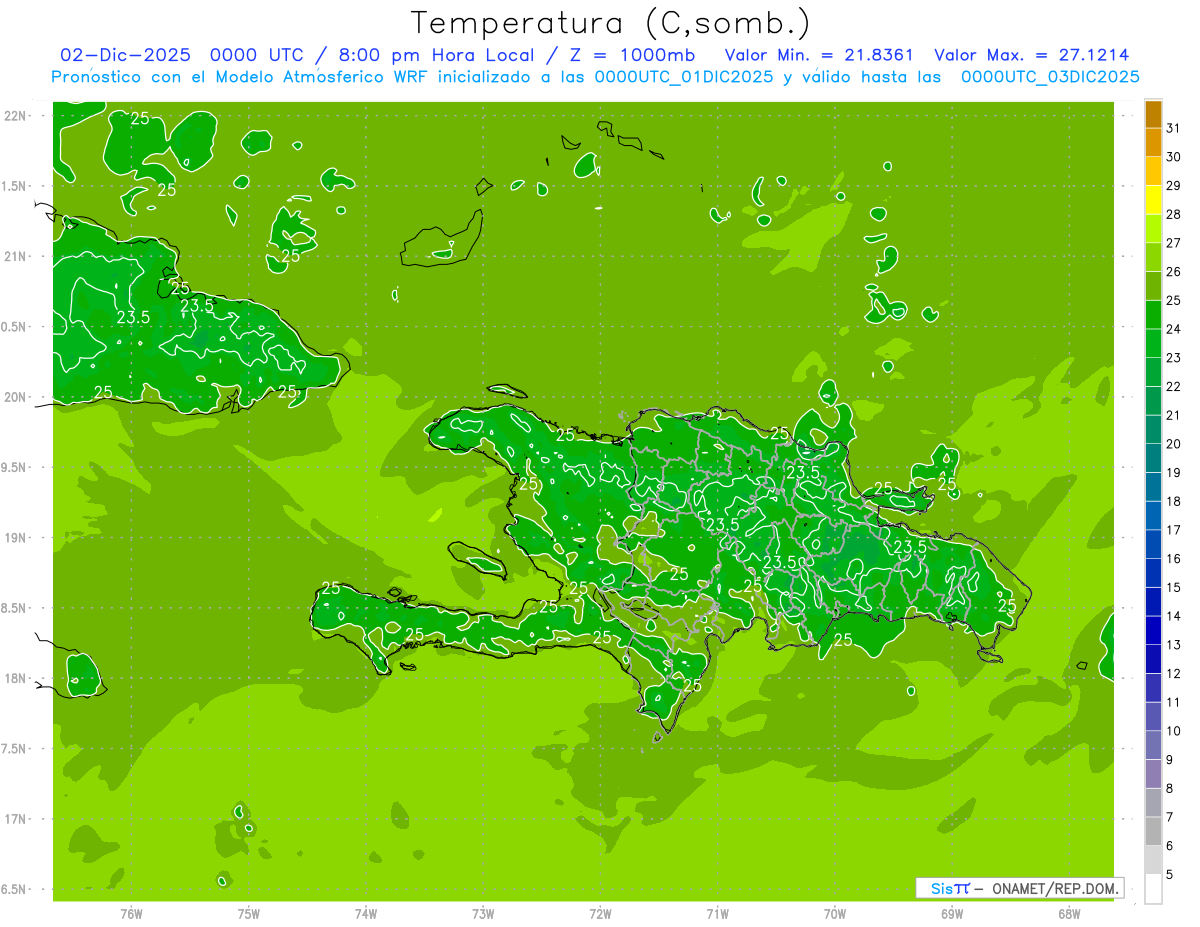Click 'Valor Min. = 21.8361' text
1200x927 pixels.
pos(820,55)
